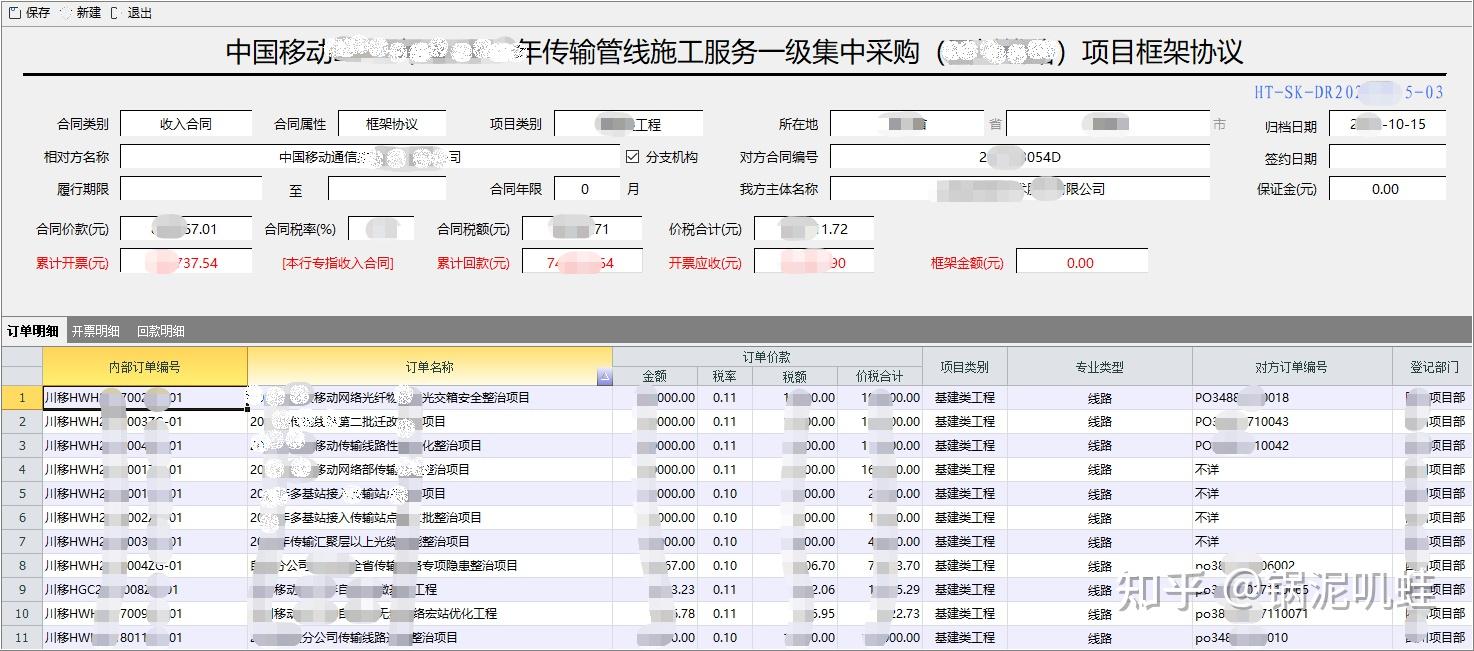Click 线路 cell in row 6
The image size is (1474, 651).
point(1100,518)
